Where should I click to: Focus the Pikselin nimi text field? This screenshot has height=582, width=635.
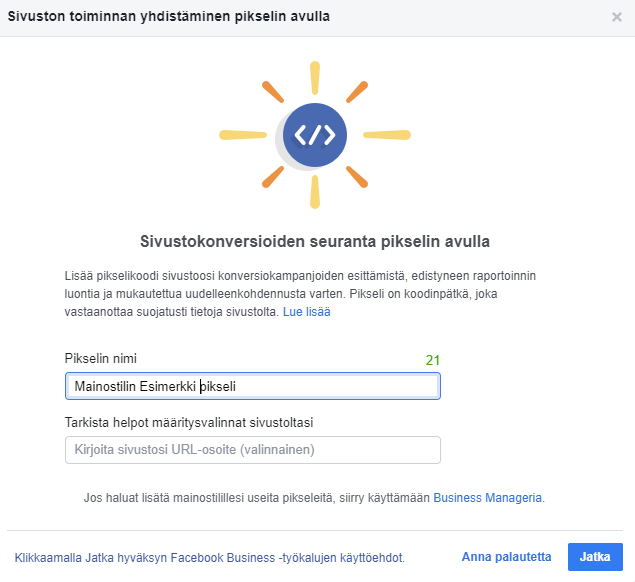click(x=253, y=386)
